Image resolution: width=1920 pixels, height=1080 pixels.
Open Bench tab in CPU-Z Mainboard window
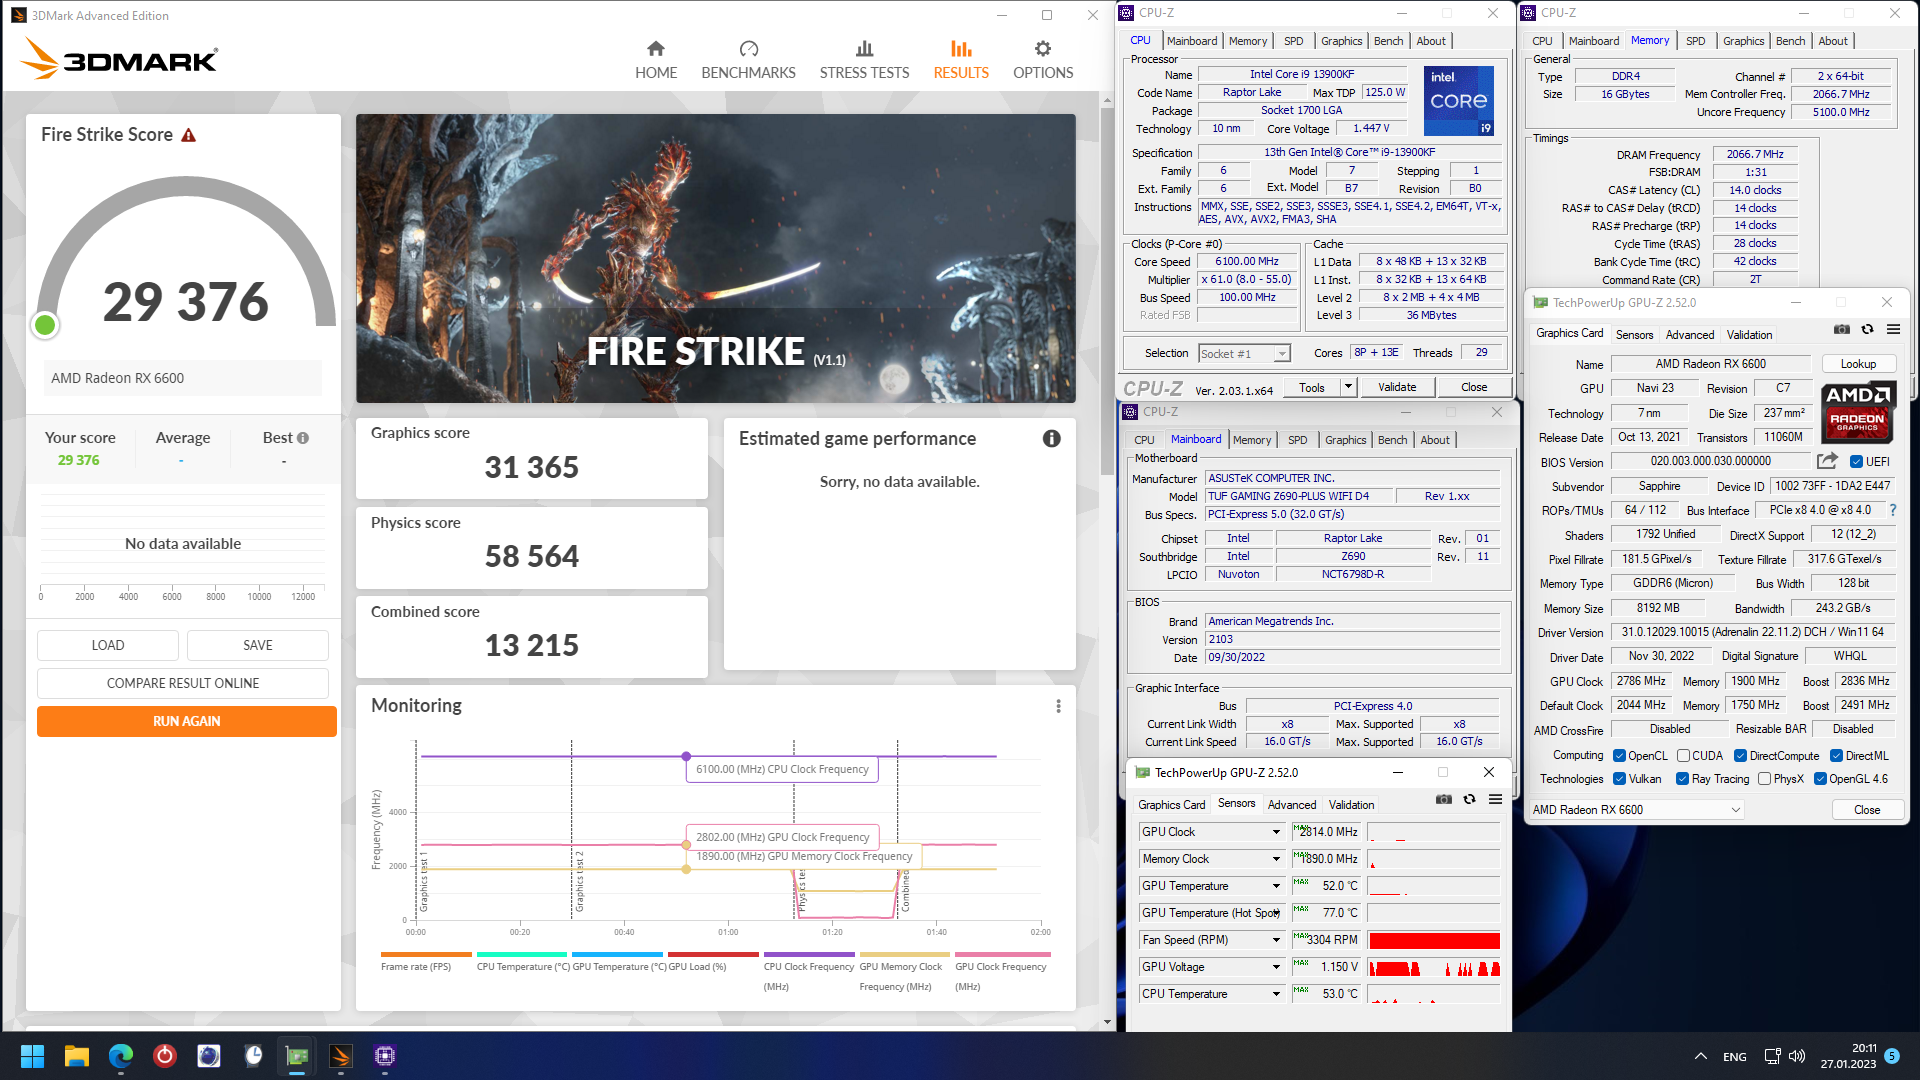(x=1392, y=440)
